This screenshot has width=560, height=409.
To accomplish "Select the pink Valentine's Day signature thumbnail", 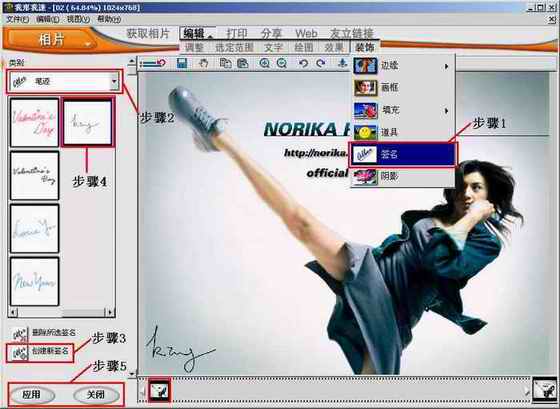I will click(34, 123).
